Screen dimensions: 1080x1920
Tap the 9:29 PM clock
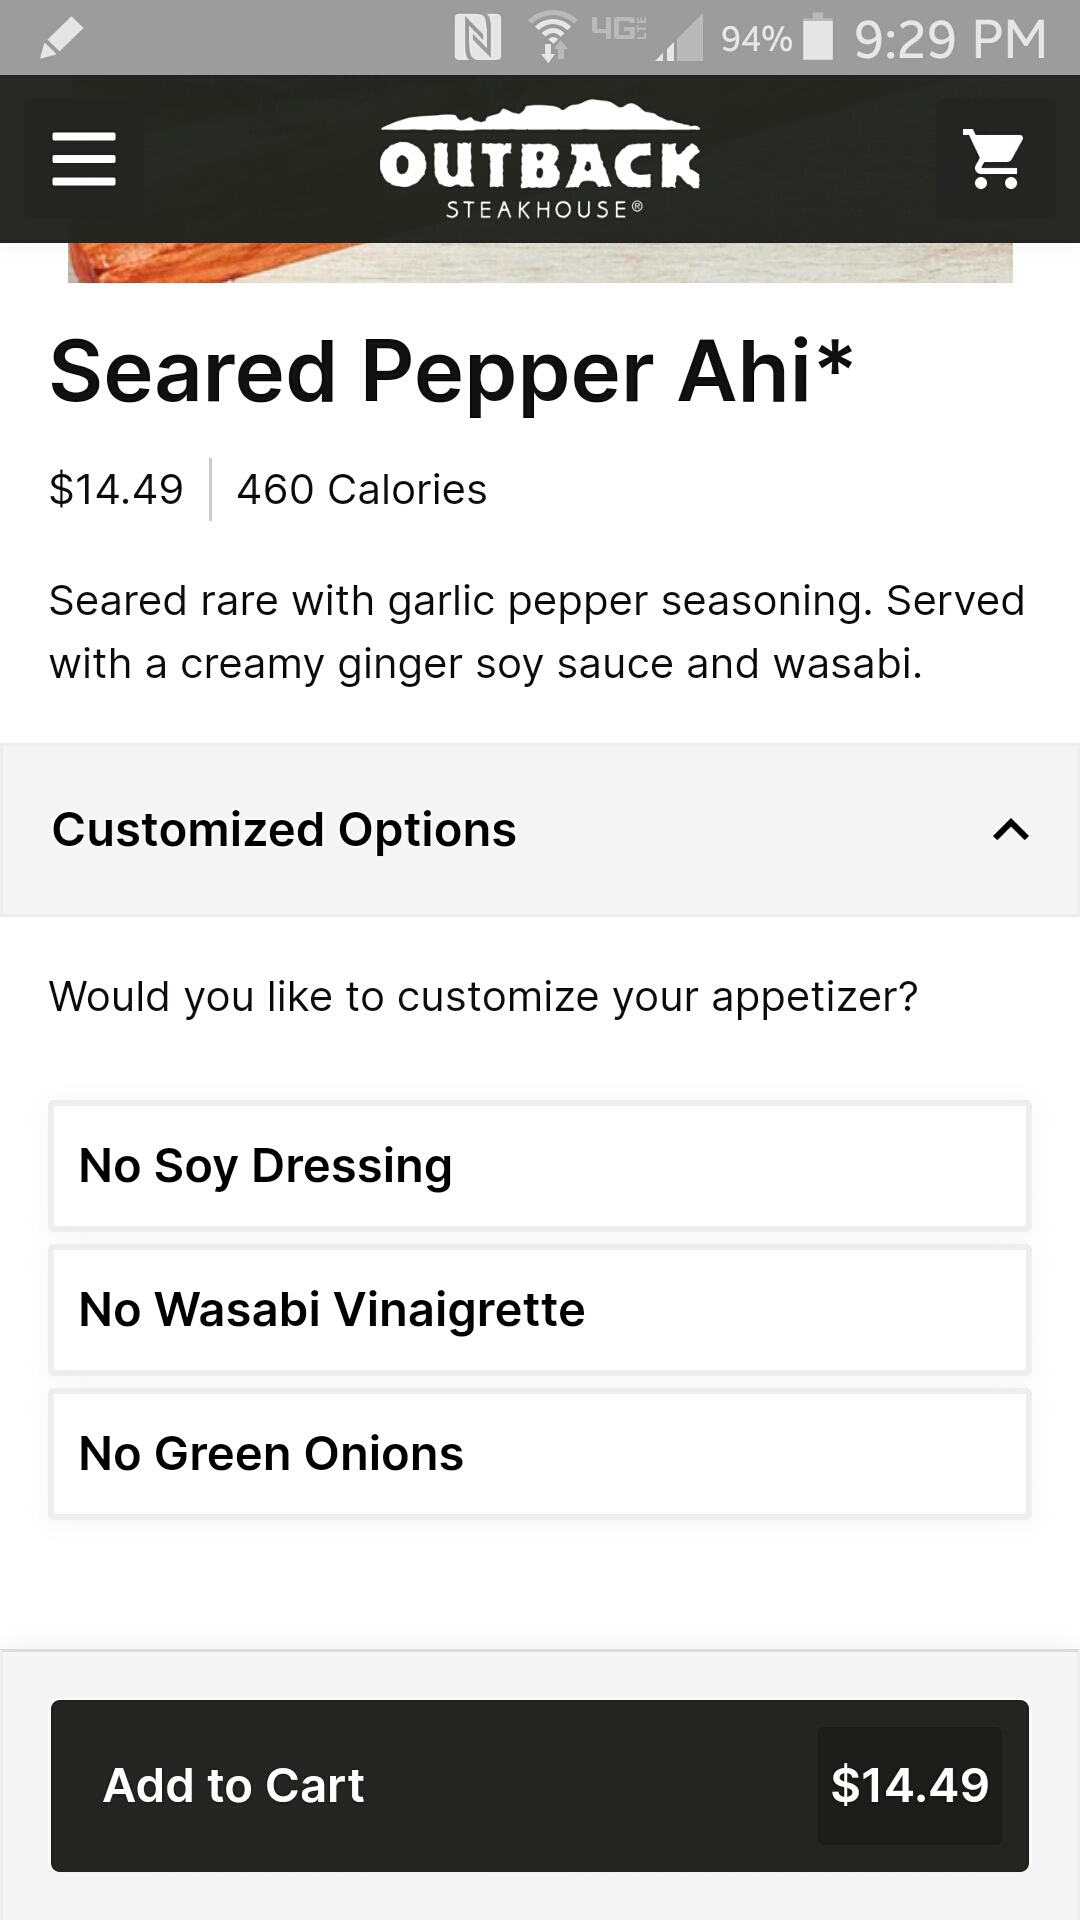(950, 40)
